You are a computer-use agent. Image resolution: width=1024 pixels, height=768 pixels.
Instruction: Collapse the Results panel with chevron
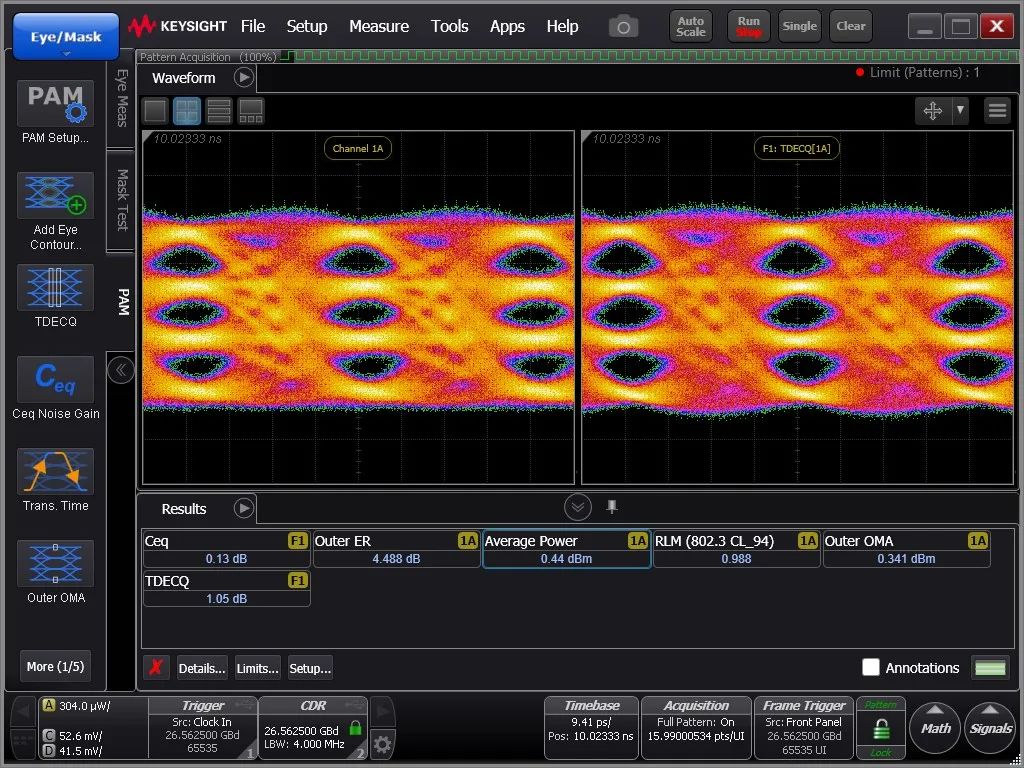click(578, 507)
